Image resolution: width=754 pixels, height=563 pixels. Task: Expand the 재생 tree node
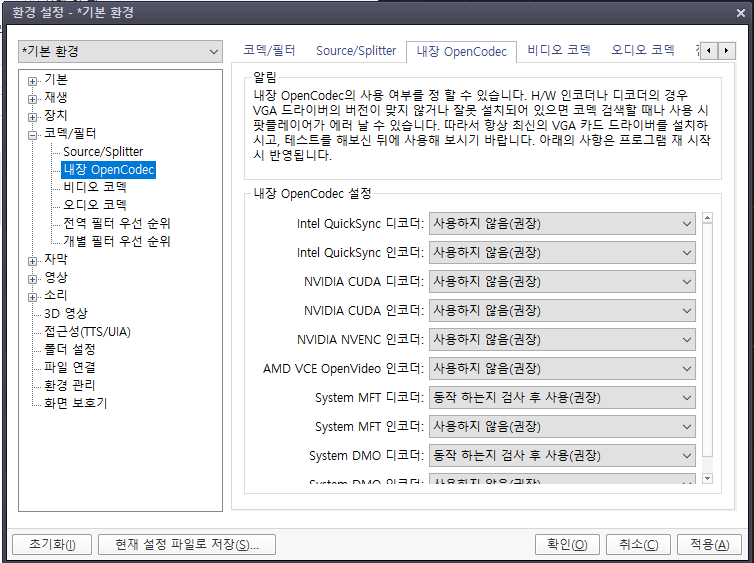pos(33,98)
